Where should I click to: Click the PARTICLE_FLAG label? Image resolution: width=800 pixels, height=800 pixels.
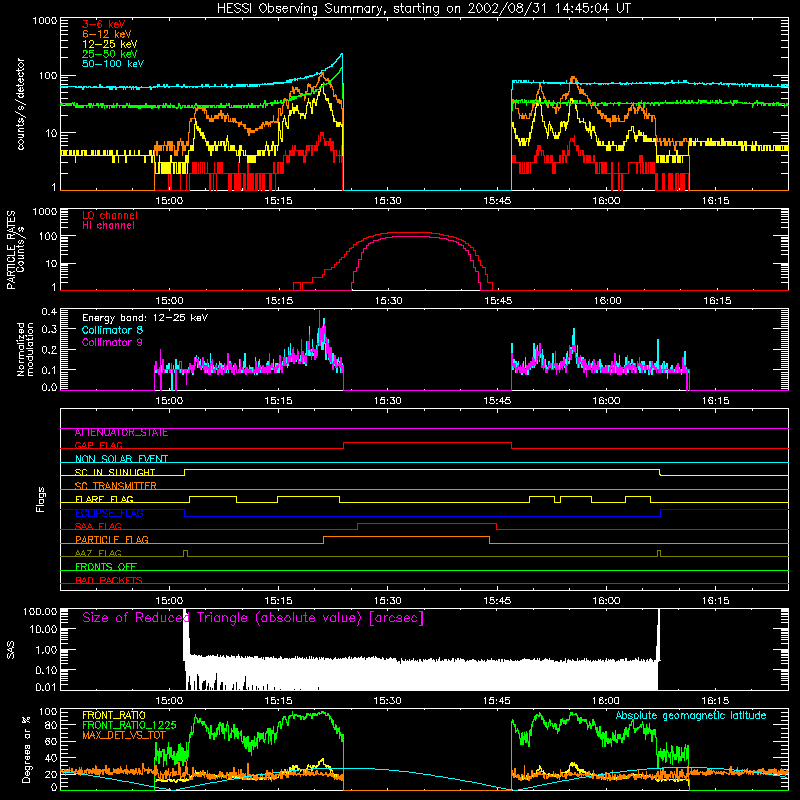pyautogui.click(x=112, y=540)
